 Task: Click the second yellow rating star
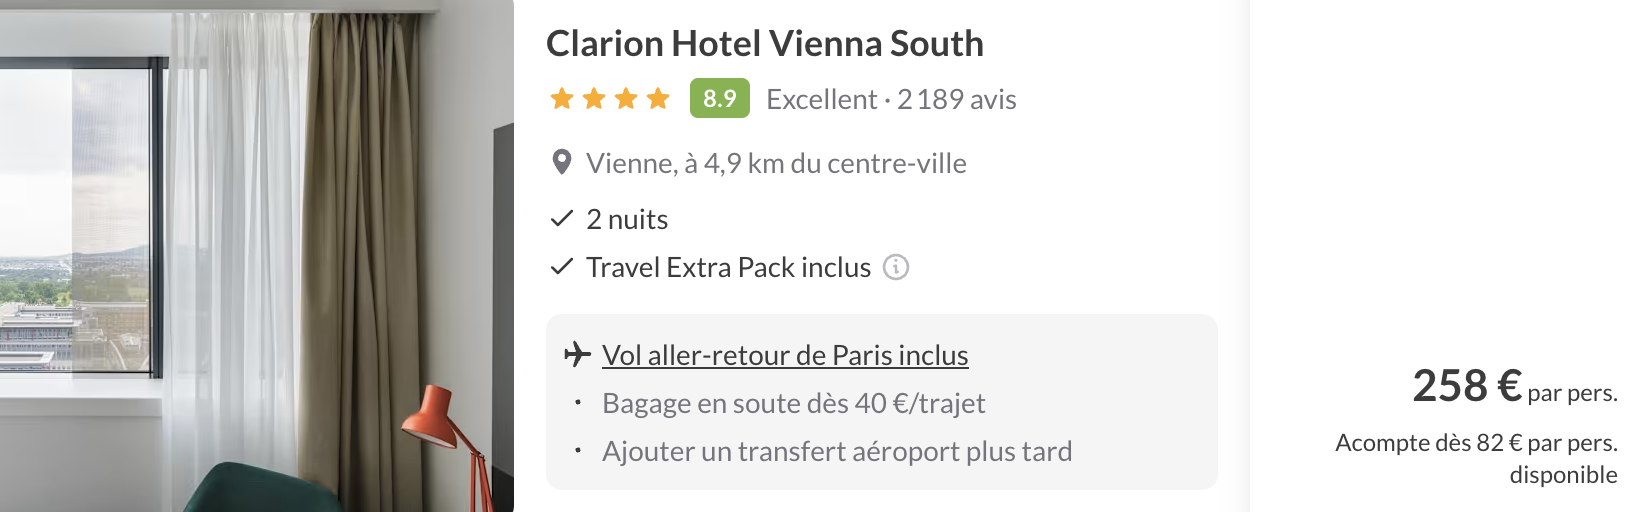tap(594, 98)
